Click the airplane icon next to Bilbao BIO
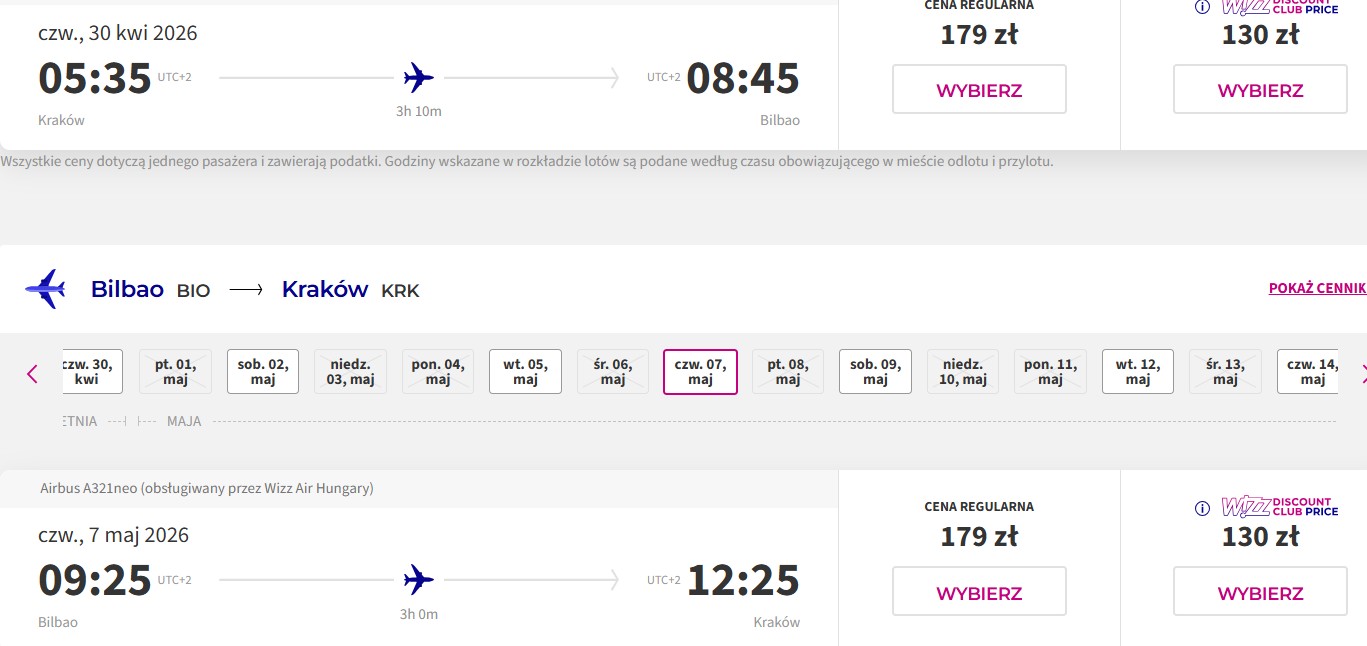The image size is (1367, 646). [46, 289]
